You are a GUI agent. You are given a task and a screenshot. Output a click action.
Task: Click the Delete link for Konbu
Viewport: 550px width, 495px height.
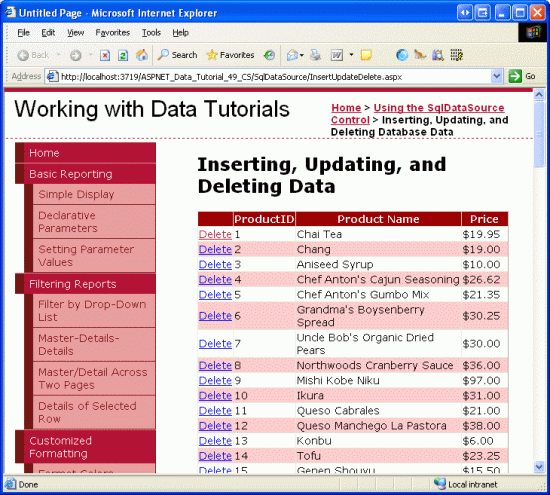pos(215,441)
